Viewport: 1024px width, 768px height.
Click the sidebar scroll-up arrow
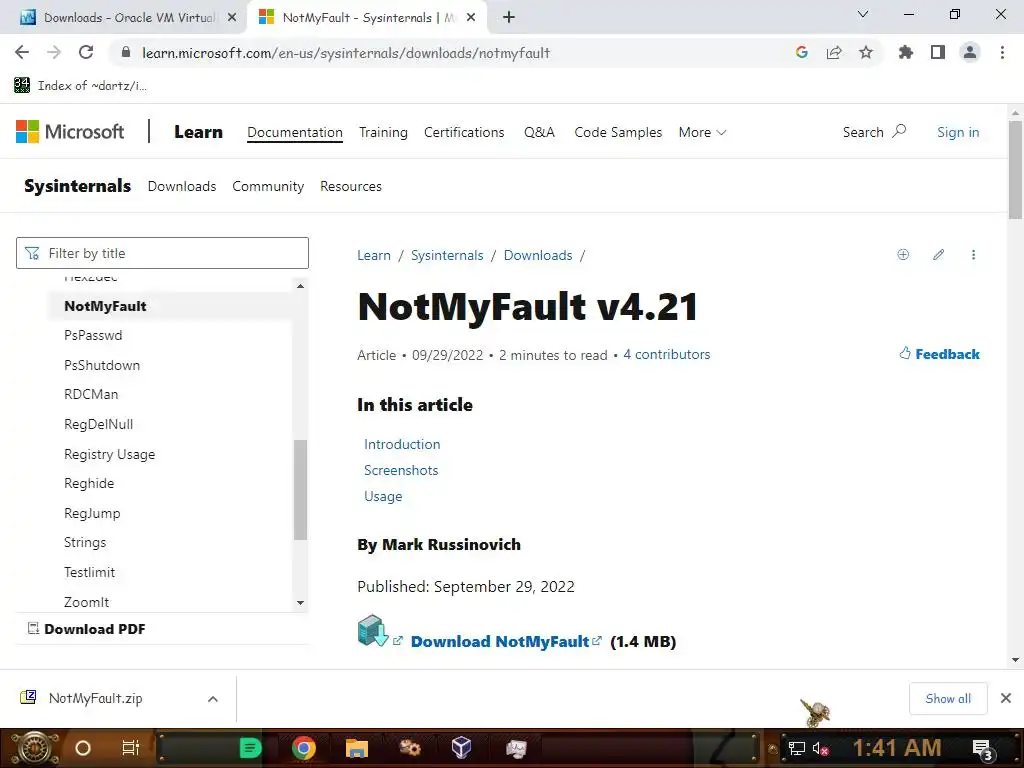pyautogui.click(x=300, y=286)
